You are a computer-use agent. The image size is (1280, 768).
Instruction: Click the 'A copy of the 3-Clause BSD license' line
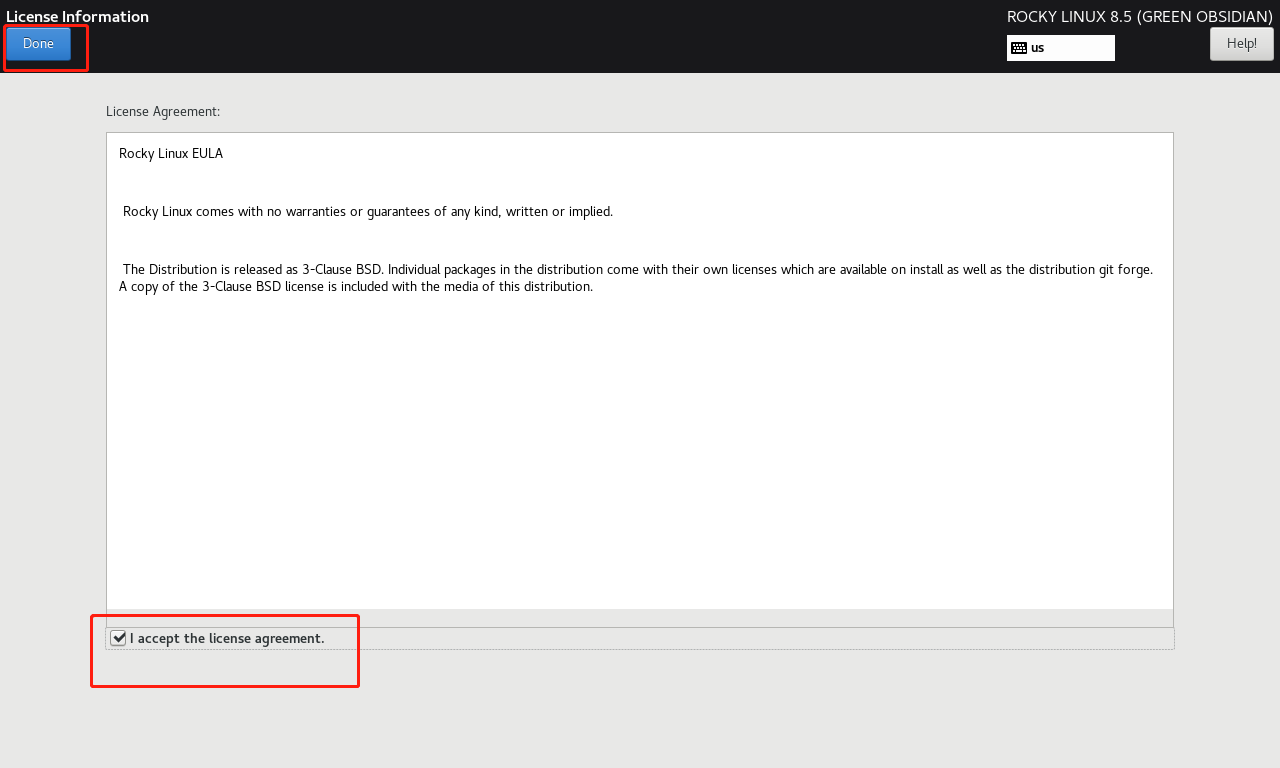[356, 287]
